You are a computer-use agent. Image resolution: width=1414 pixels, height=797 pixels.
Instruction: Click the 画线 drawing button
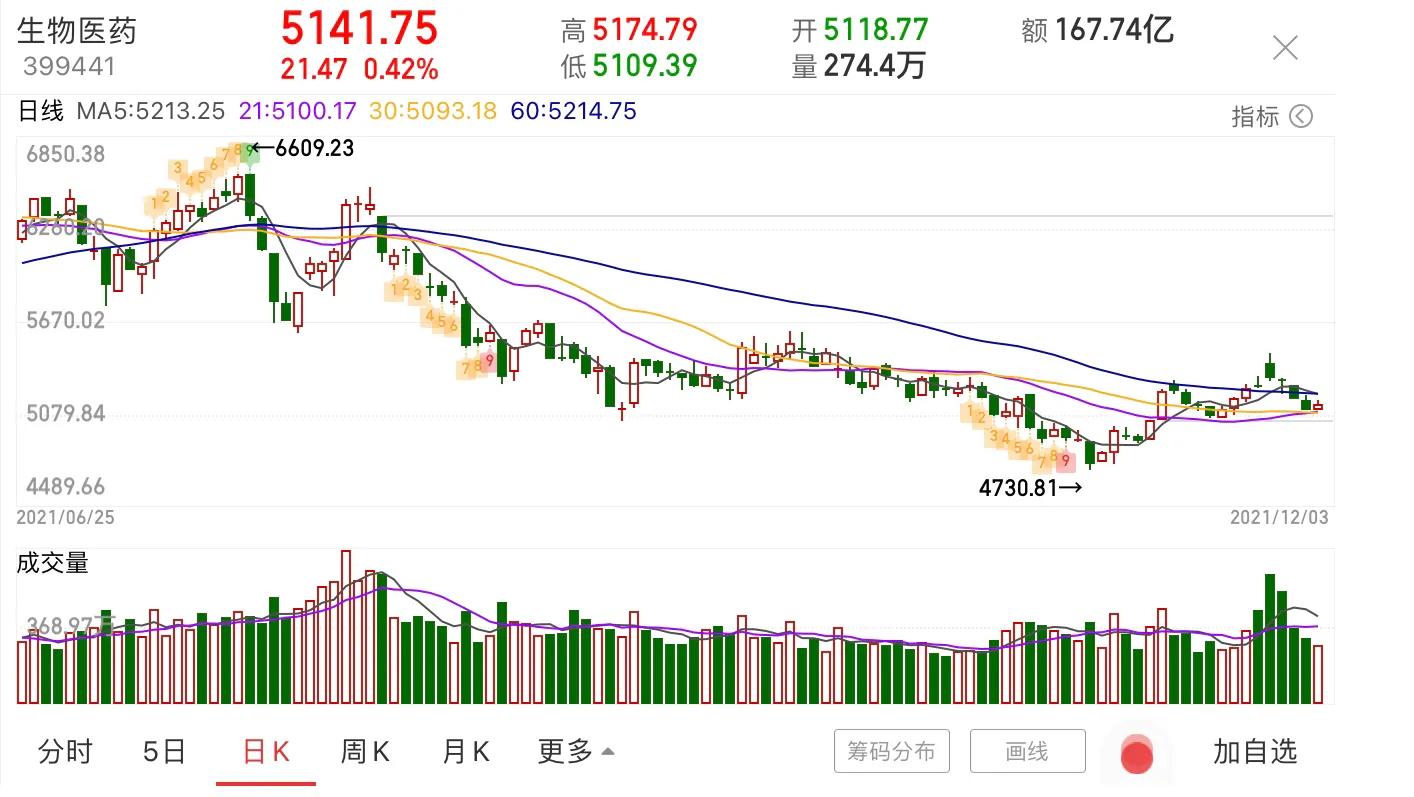pos(1027,751)
